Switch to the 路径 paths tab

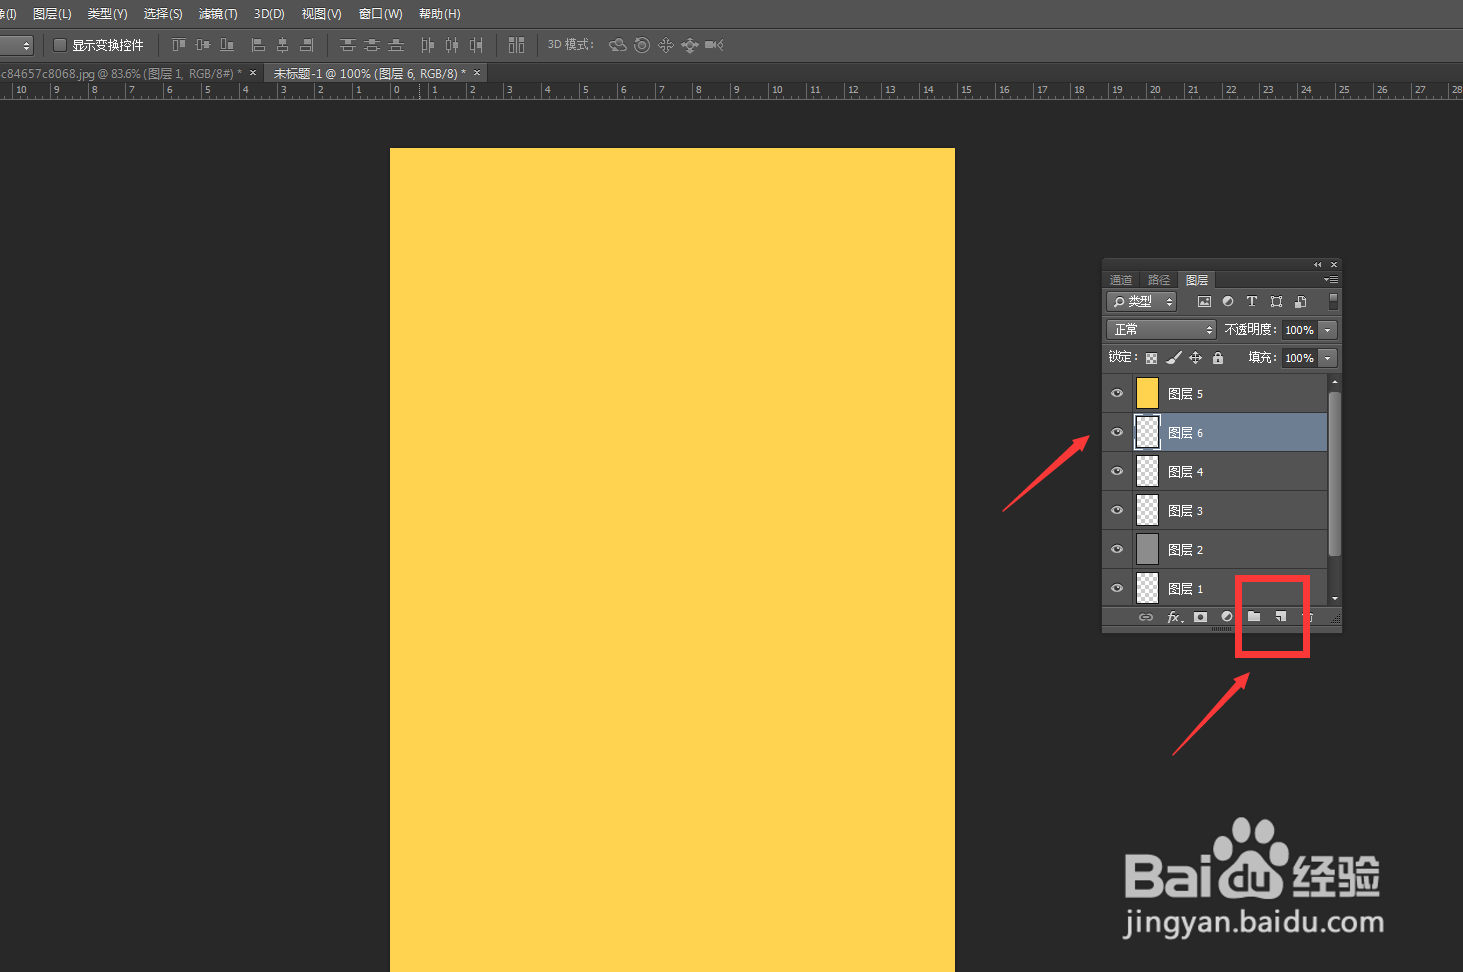1159,280
